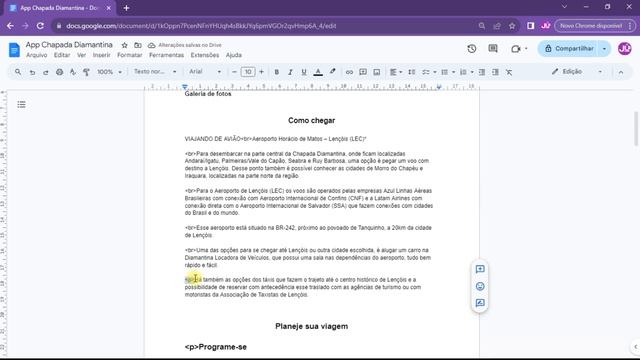The width and height of the screenshot is (640, 360).
Task: Insert a link
Action: (x=349, y=72)
